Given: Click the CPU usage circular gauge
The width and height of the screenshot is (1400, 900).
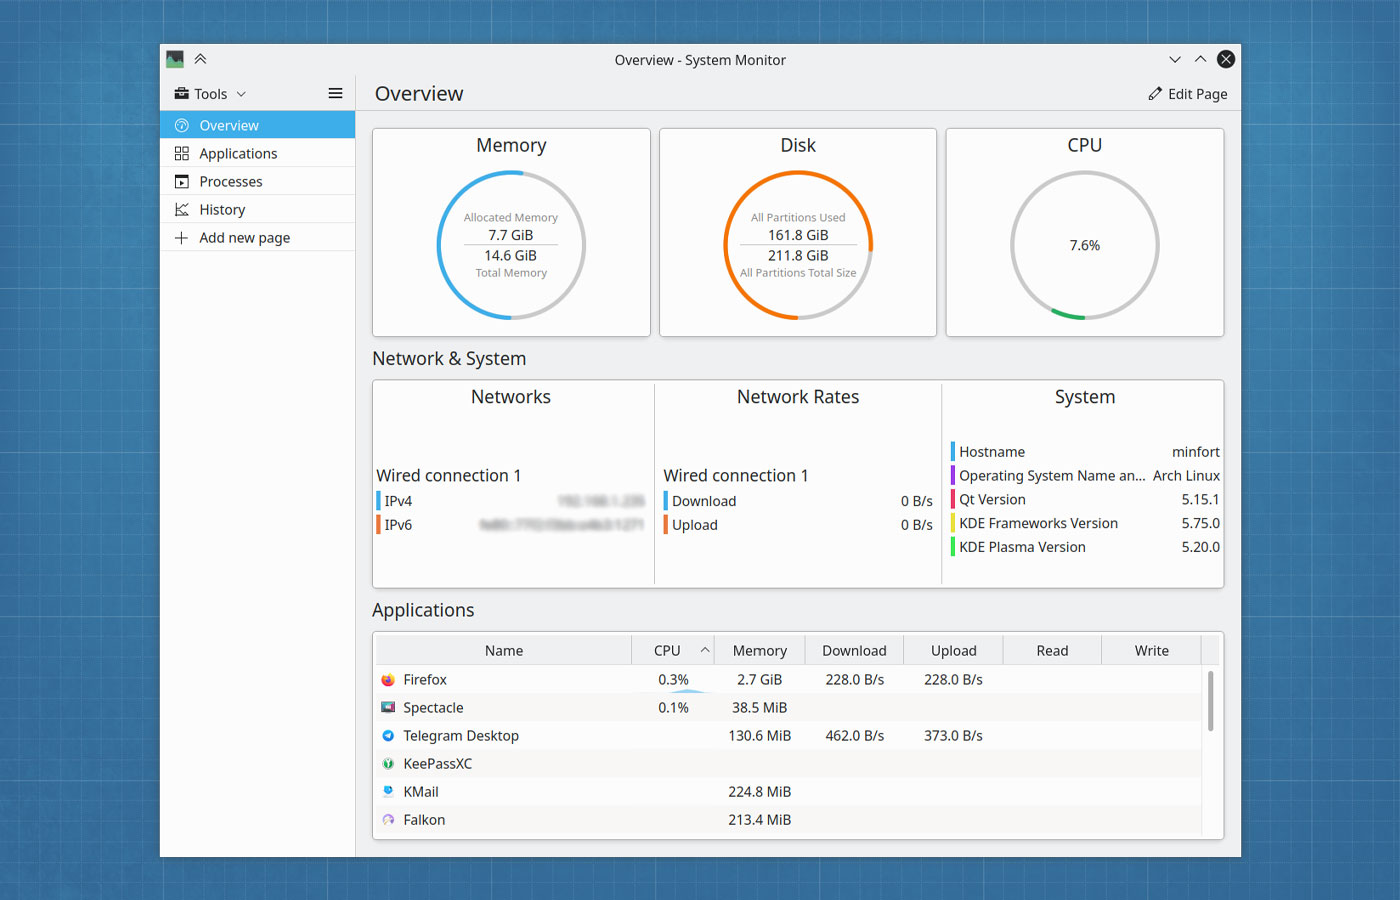Looking at the screenshot, I should (x=1085, y=245).
